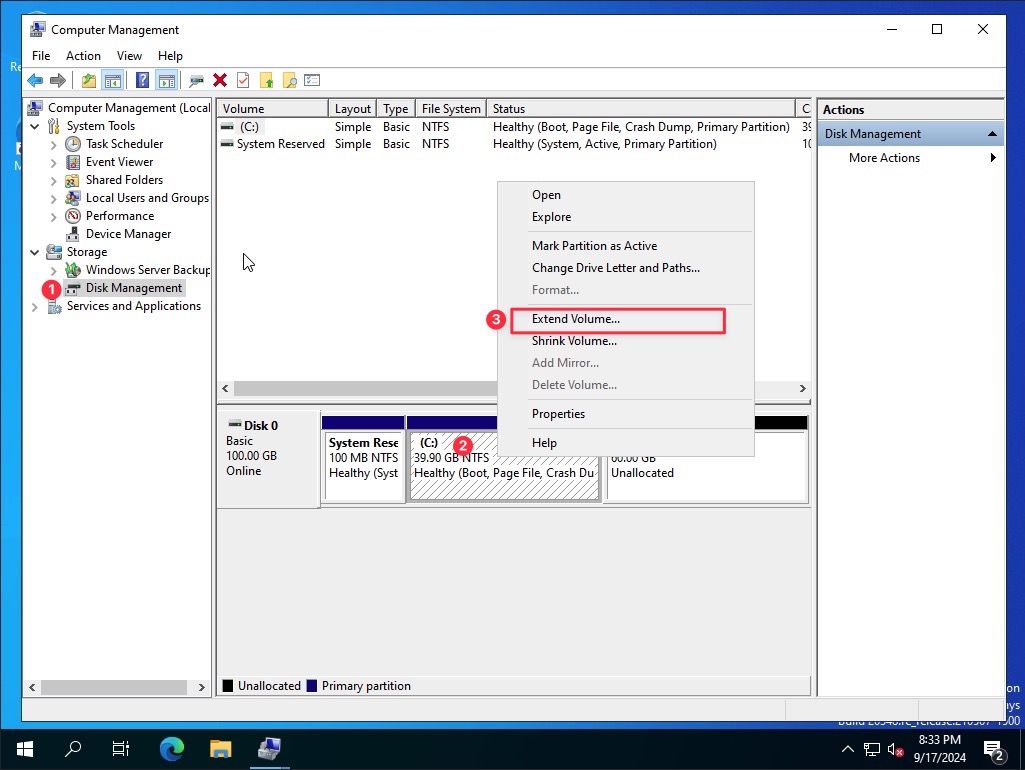Click the gray Forward arrow toolbar icon
Image resolution: width=1025 pixels, height=770 pixels.
(58, 80)
